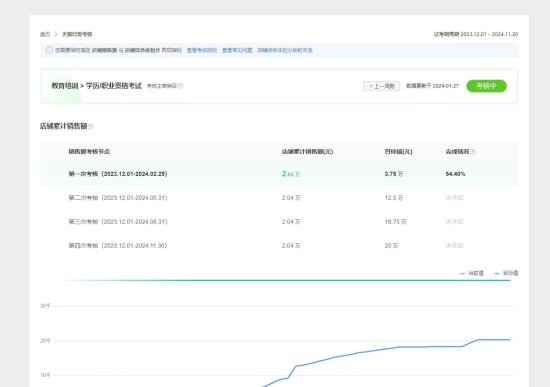
Task: Open the 查看常见问题 link
Action: click(x=237, y=51)
